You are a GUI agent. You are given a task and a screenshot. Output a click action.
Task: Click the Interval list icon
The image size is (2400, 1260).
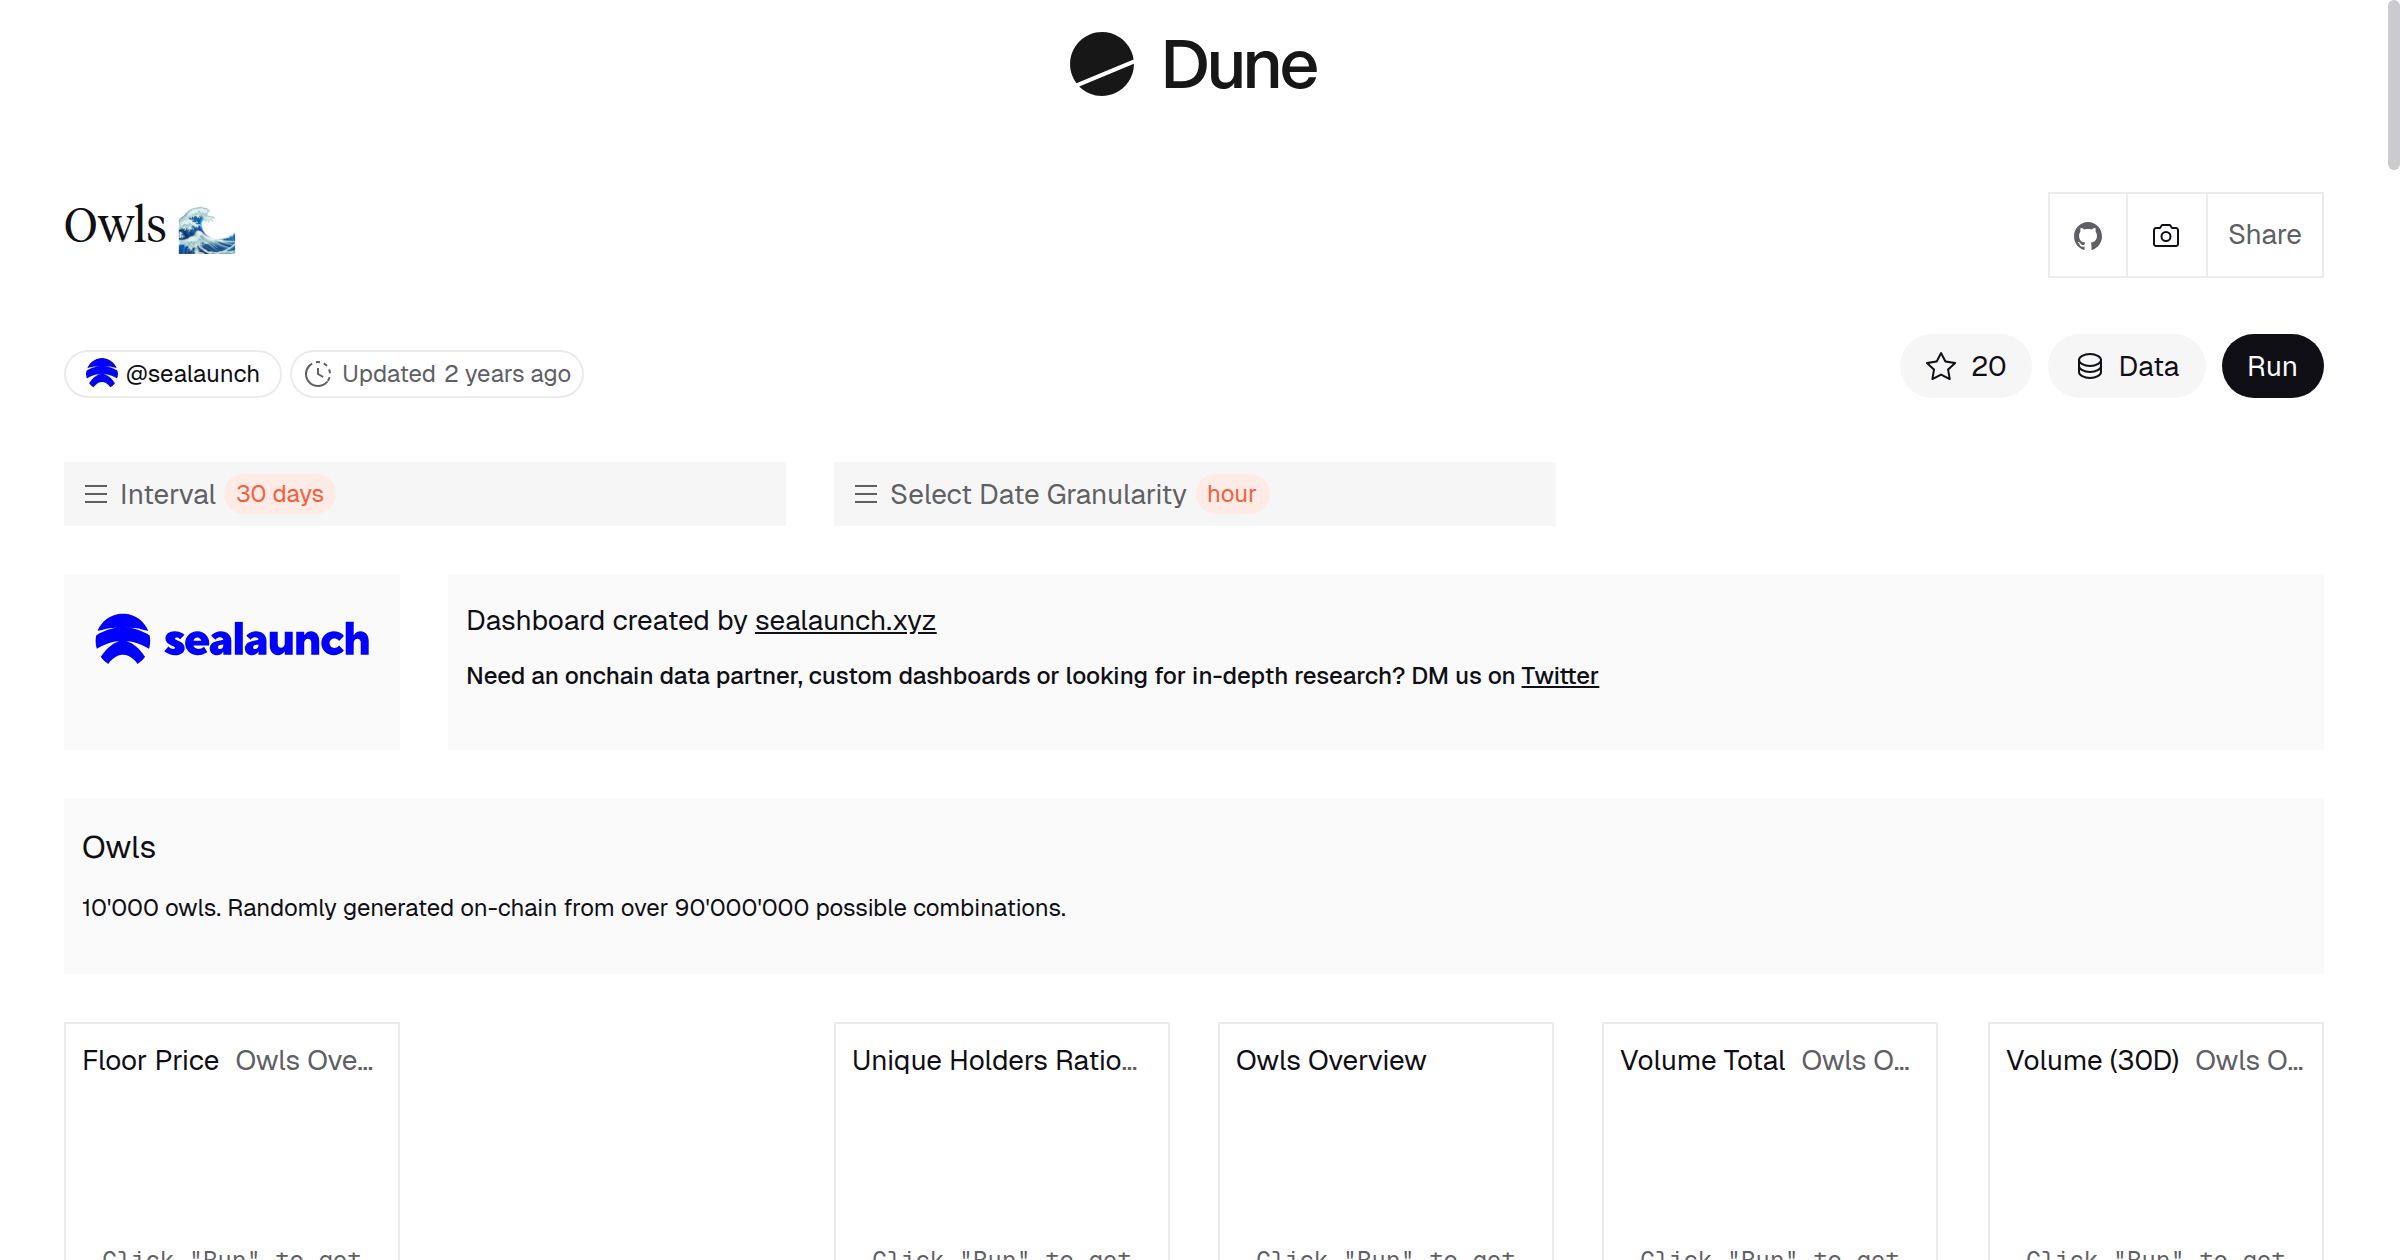[x=96, y=494]
